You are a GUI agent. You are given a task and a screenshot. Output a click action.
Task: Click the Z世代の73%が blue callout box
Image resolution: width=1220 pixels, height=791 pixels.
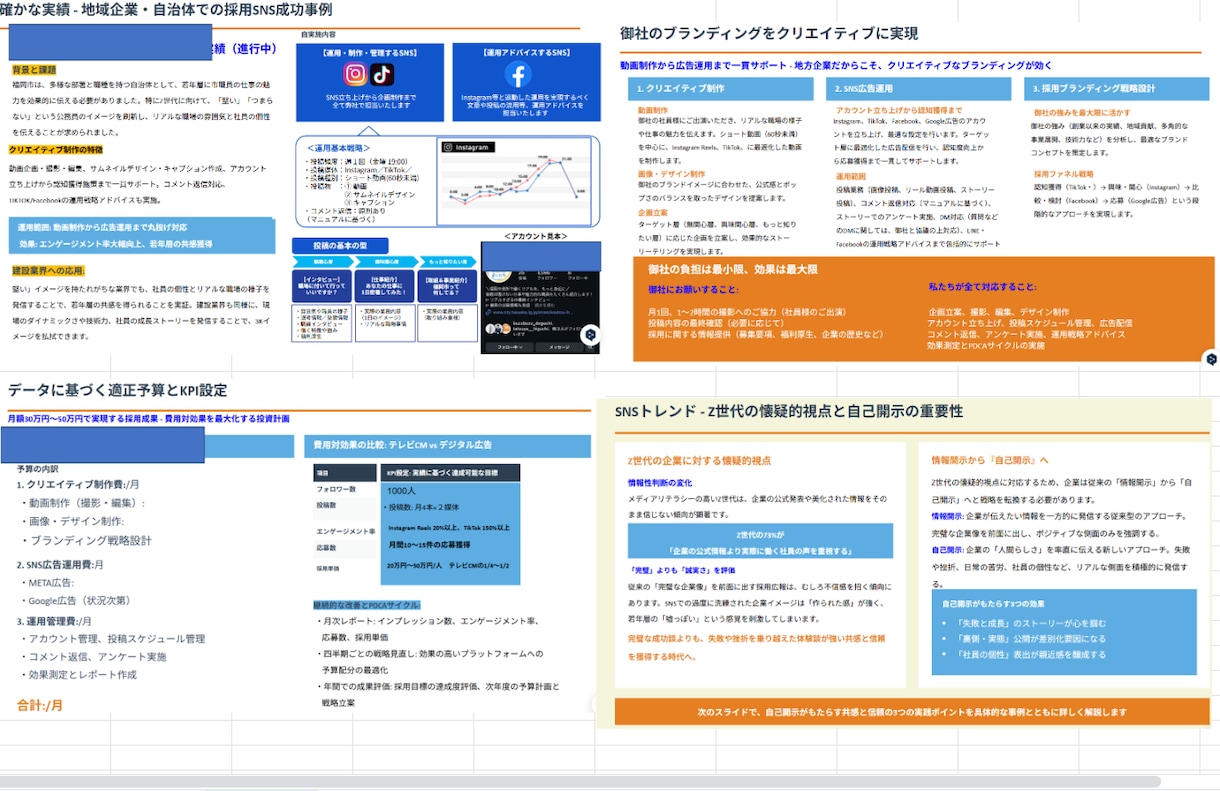(x=761, y=542)
